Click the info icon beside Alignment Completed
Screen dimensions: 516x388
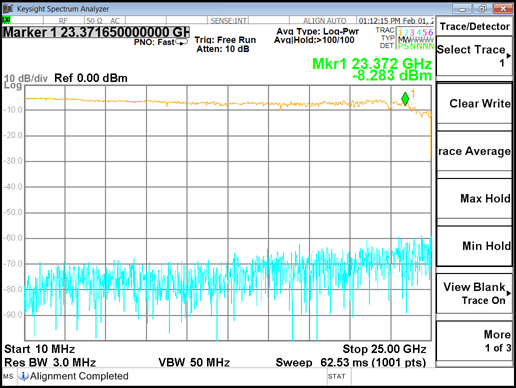click(23, 376)
